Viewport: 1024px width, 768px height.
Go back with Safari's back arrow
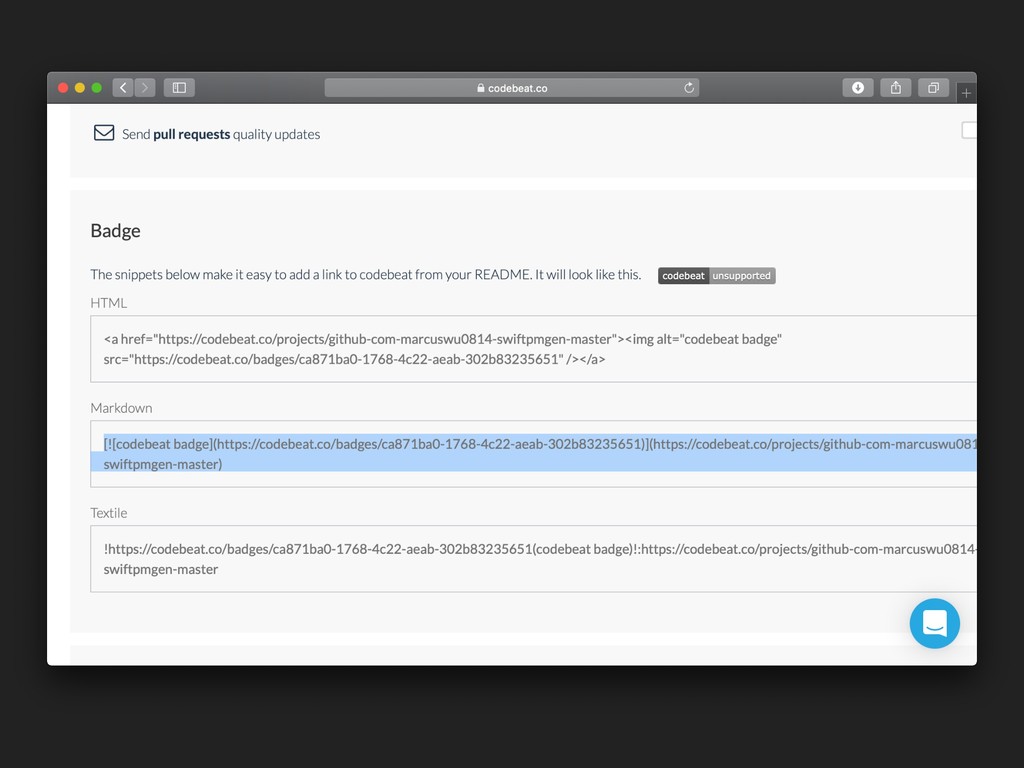pyautogui.click(x=123, y=88)
